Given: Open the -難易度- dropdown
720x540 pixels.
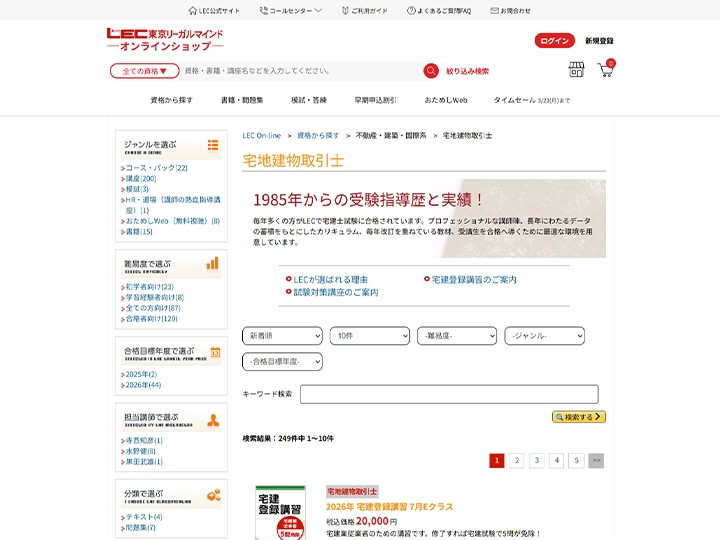Looking at the screenshot, I should click(x=457, y=336).
